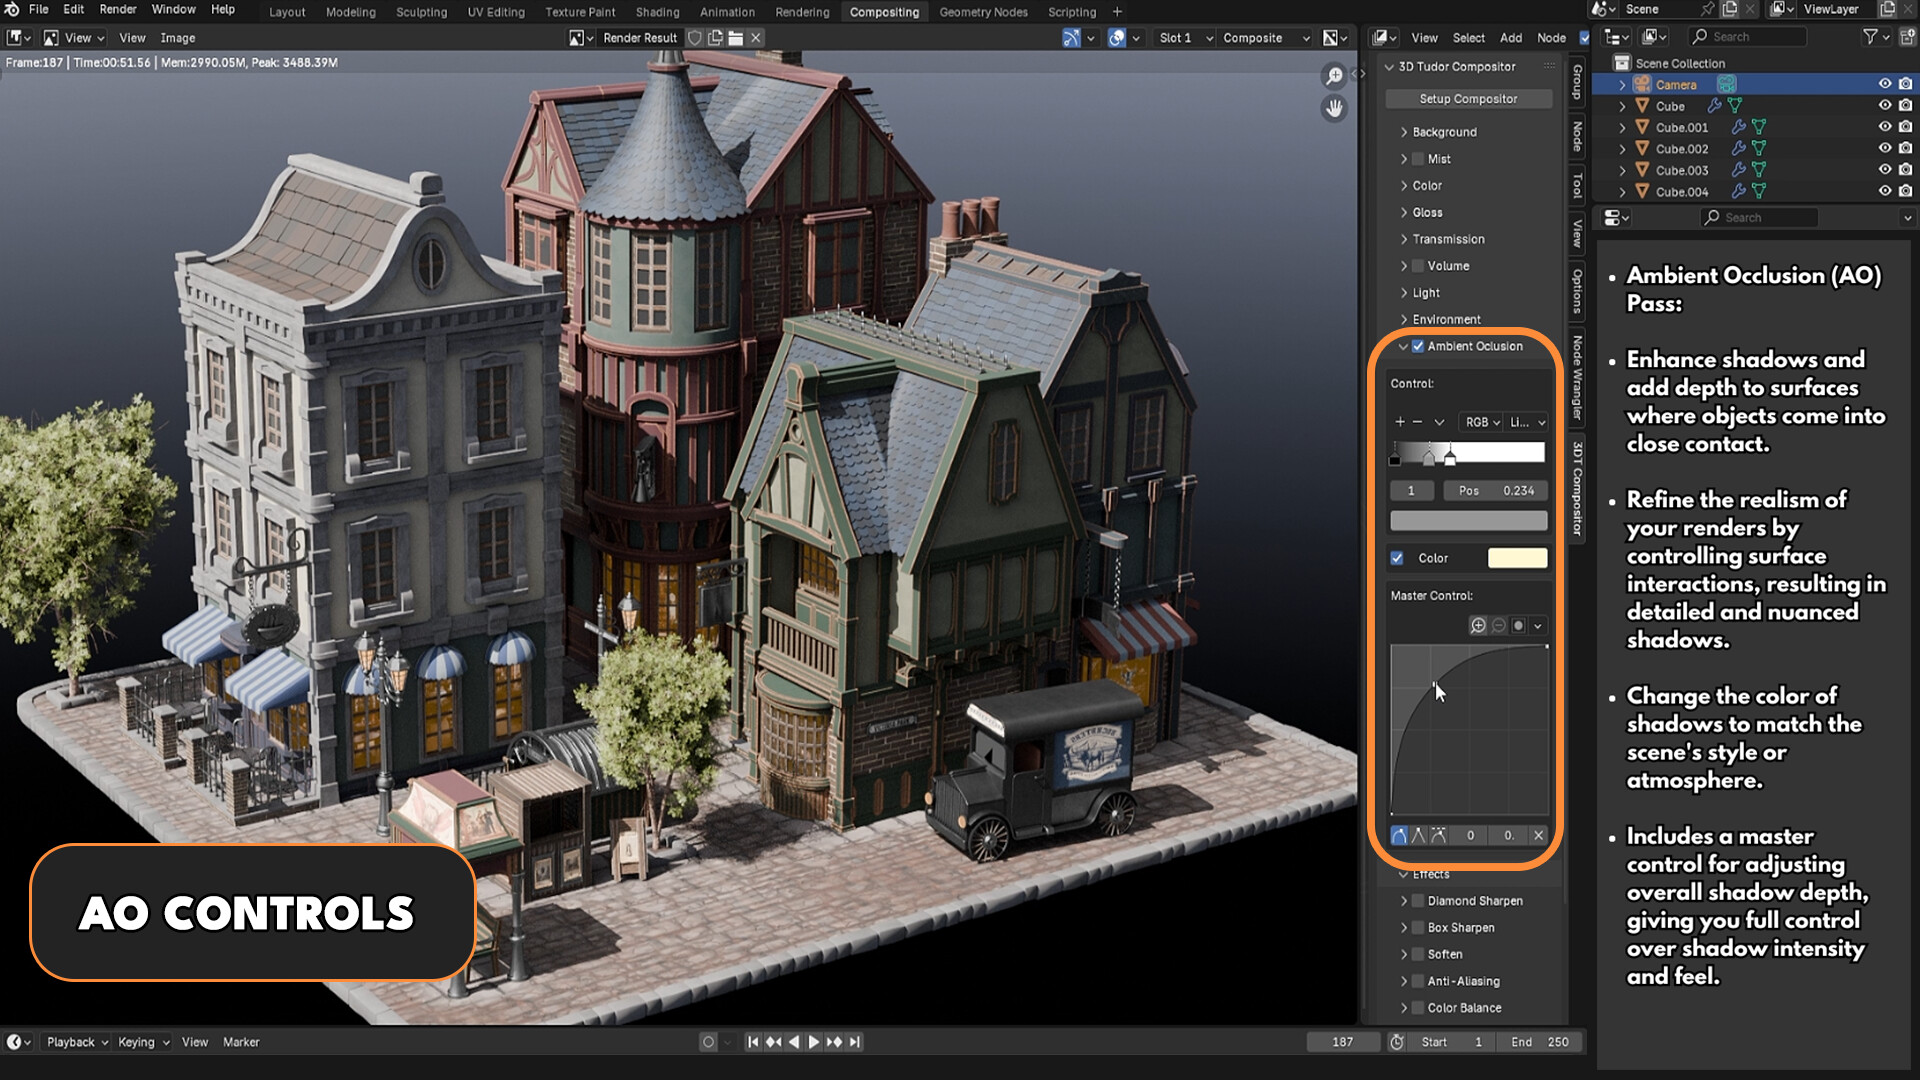
Task: Open the Render menu
Action: [118, 9]
